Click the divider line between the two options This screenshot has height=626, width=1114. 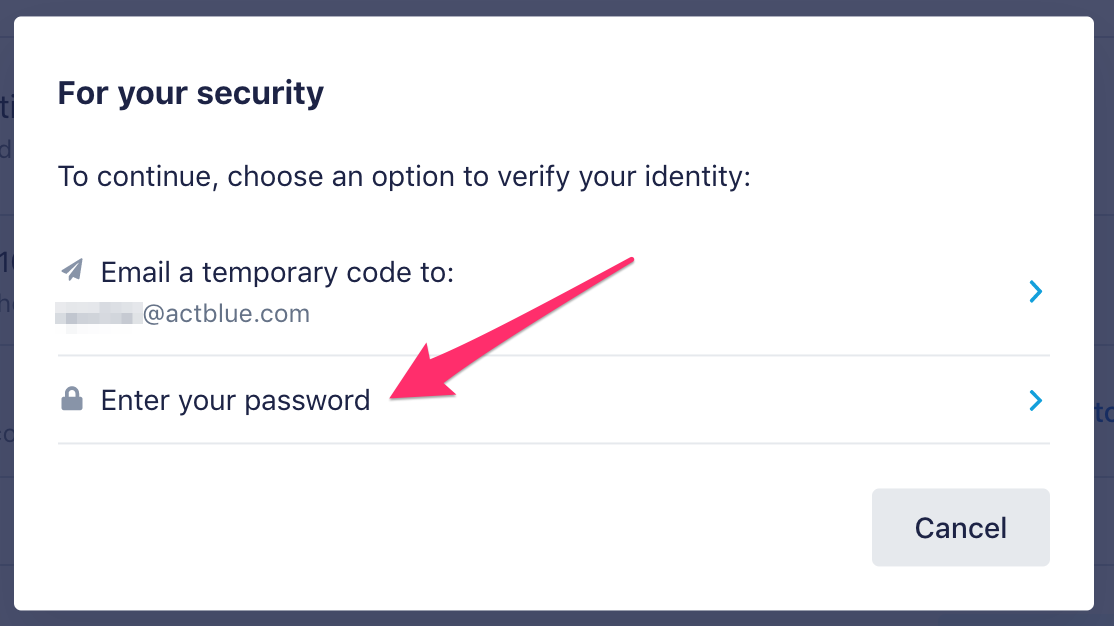pos(553,355)
